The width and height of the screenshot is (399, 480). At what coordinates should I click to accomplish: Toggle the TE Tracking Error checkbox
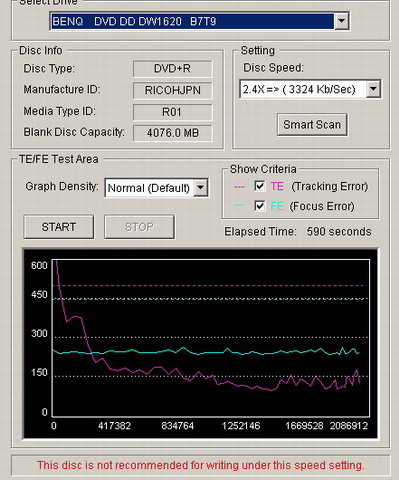click(259, 186)
